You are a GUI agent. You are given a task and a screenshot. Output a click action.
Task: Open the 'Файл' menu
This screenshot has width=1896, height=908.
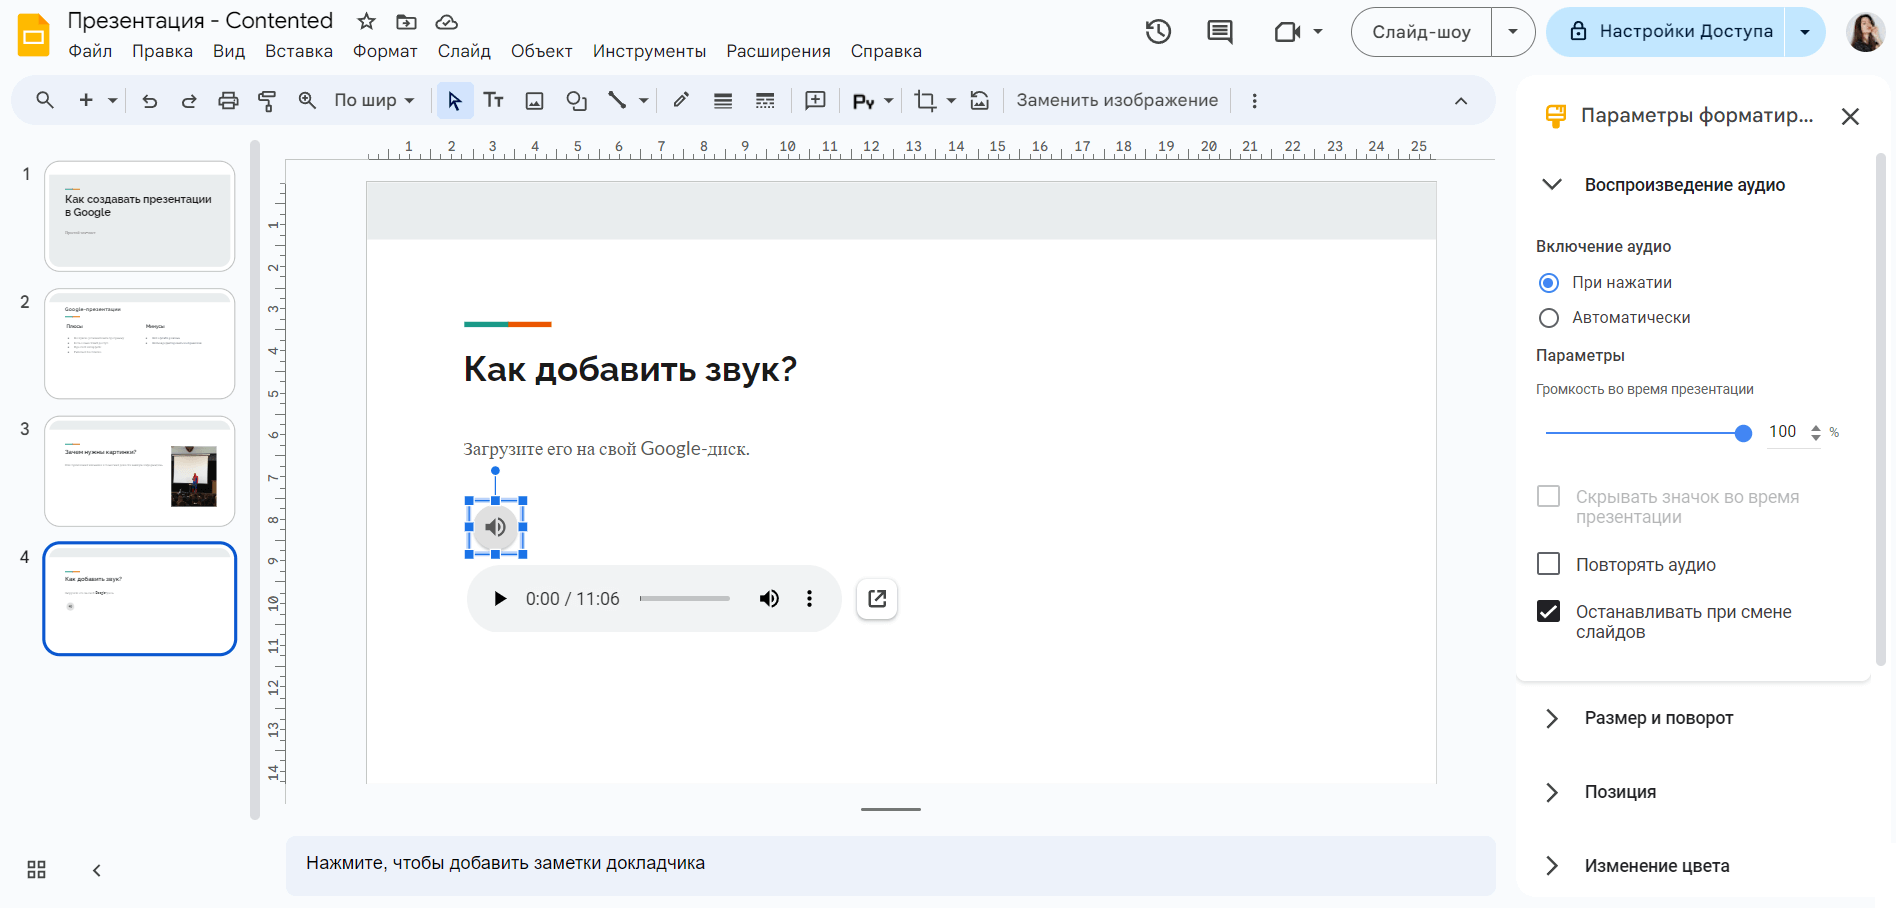(x=90, y=51)
